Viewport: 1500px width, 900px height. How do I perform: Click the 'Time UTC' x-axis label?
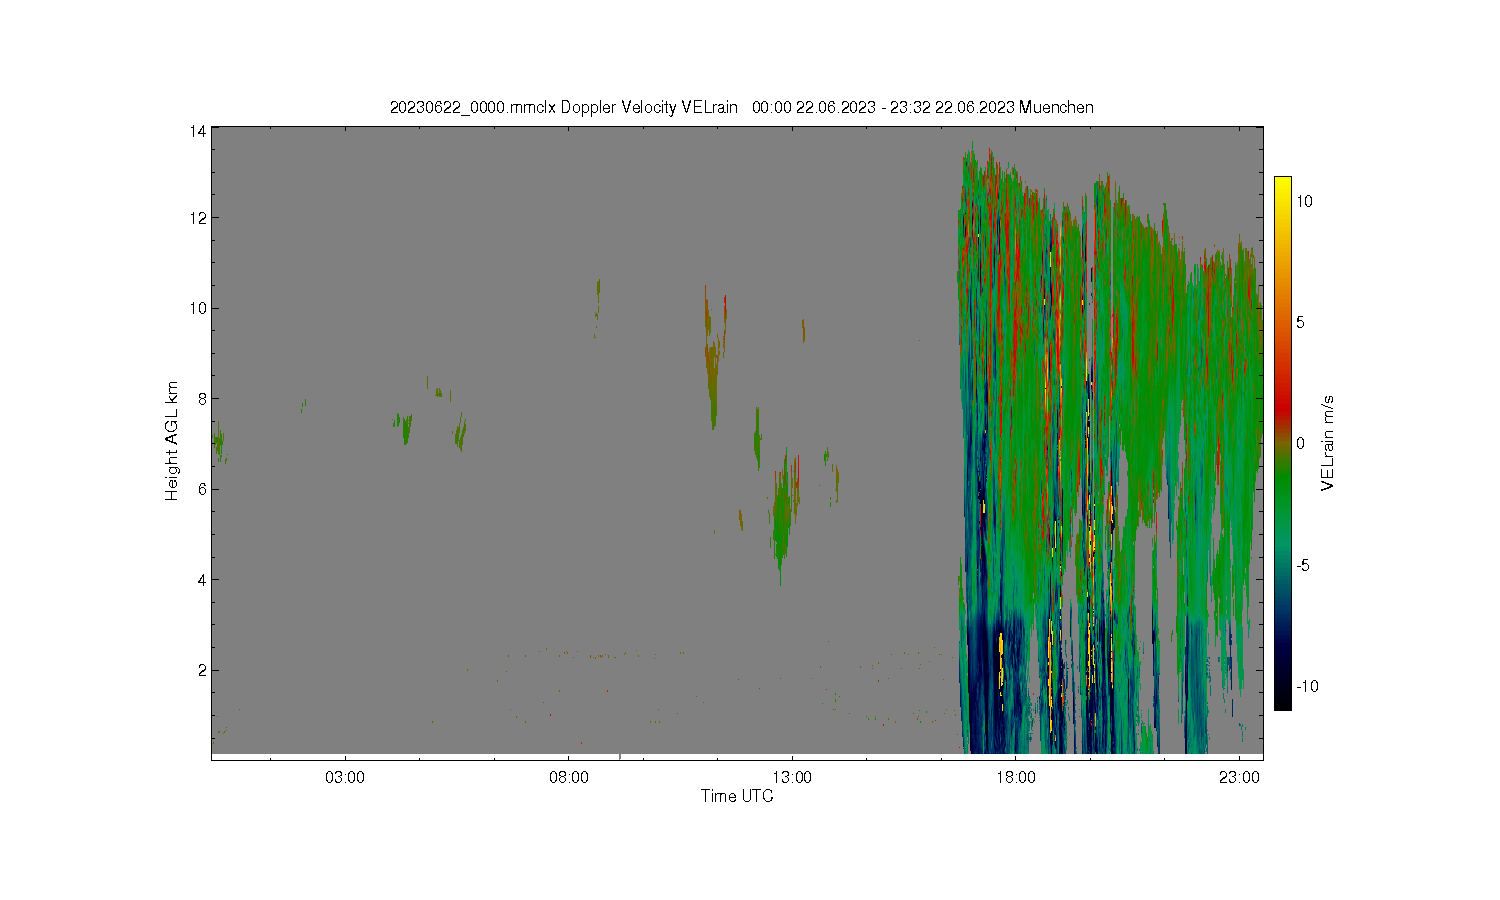pyautogui.click(x=737, y=796)
